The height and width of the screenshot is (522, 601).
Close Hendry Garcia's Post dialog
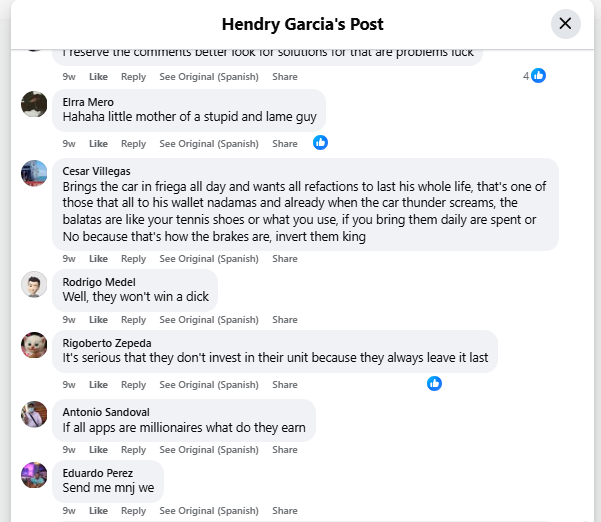(565, 24)
